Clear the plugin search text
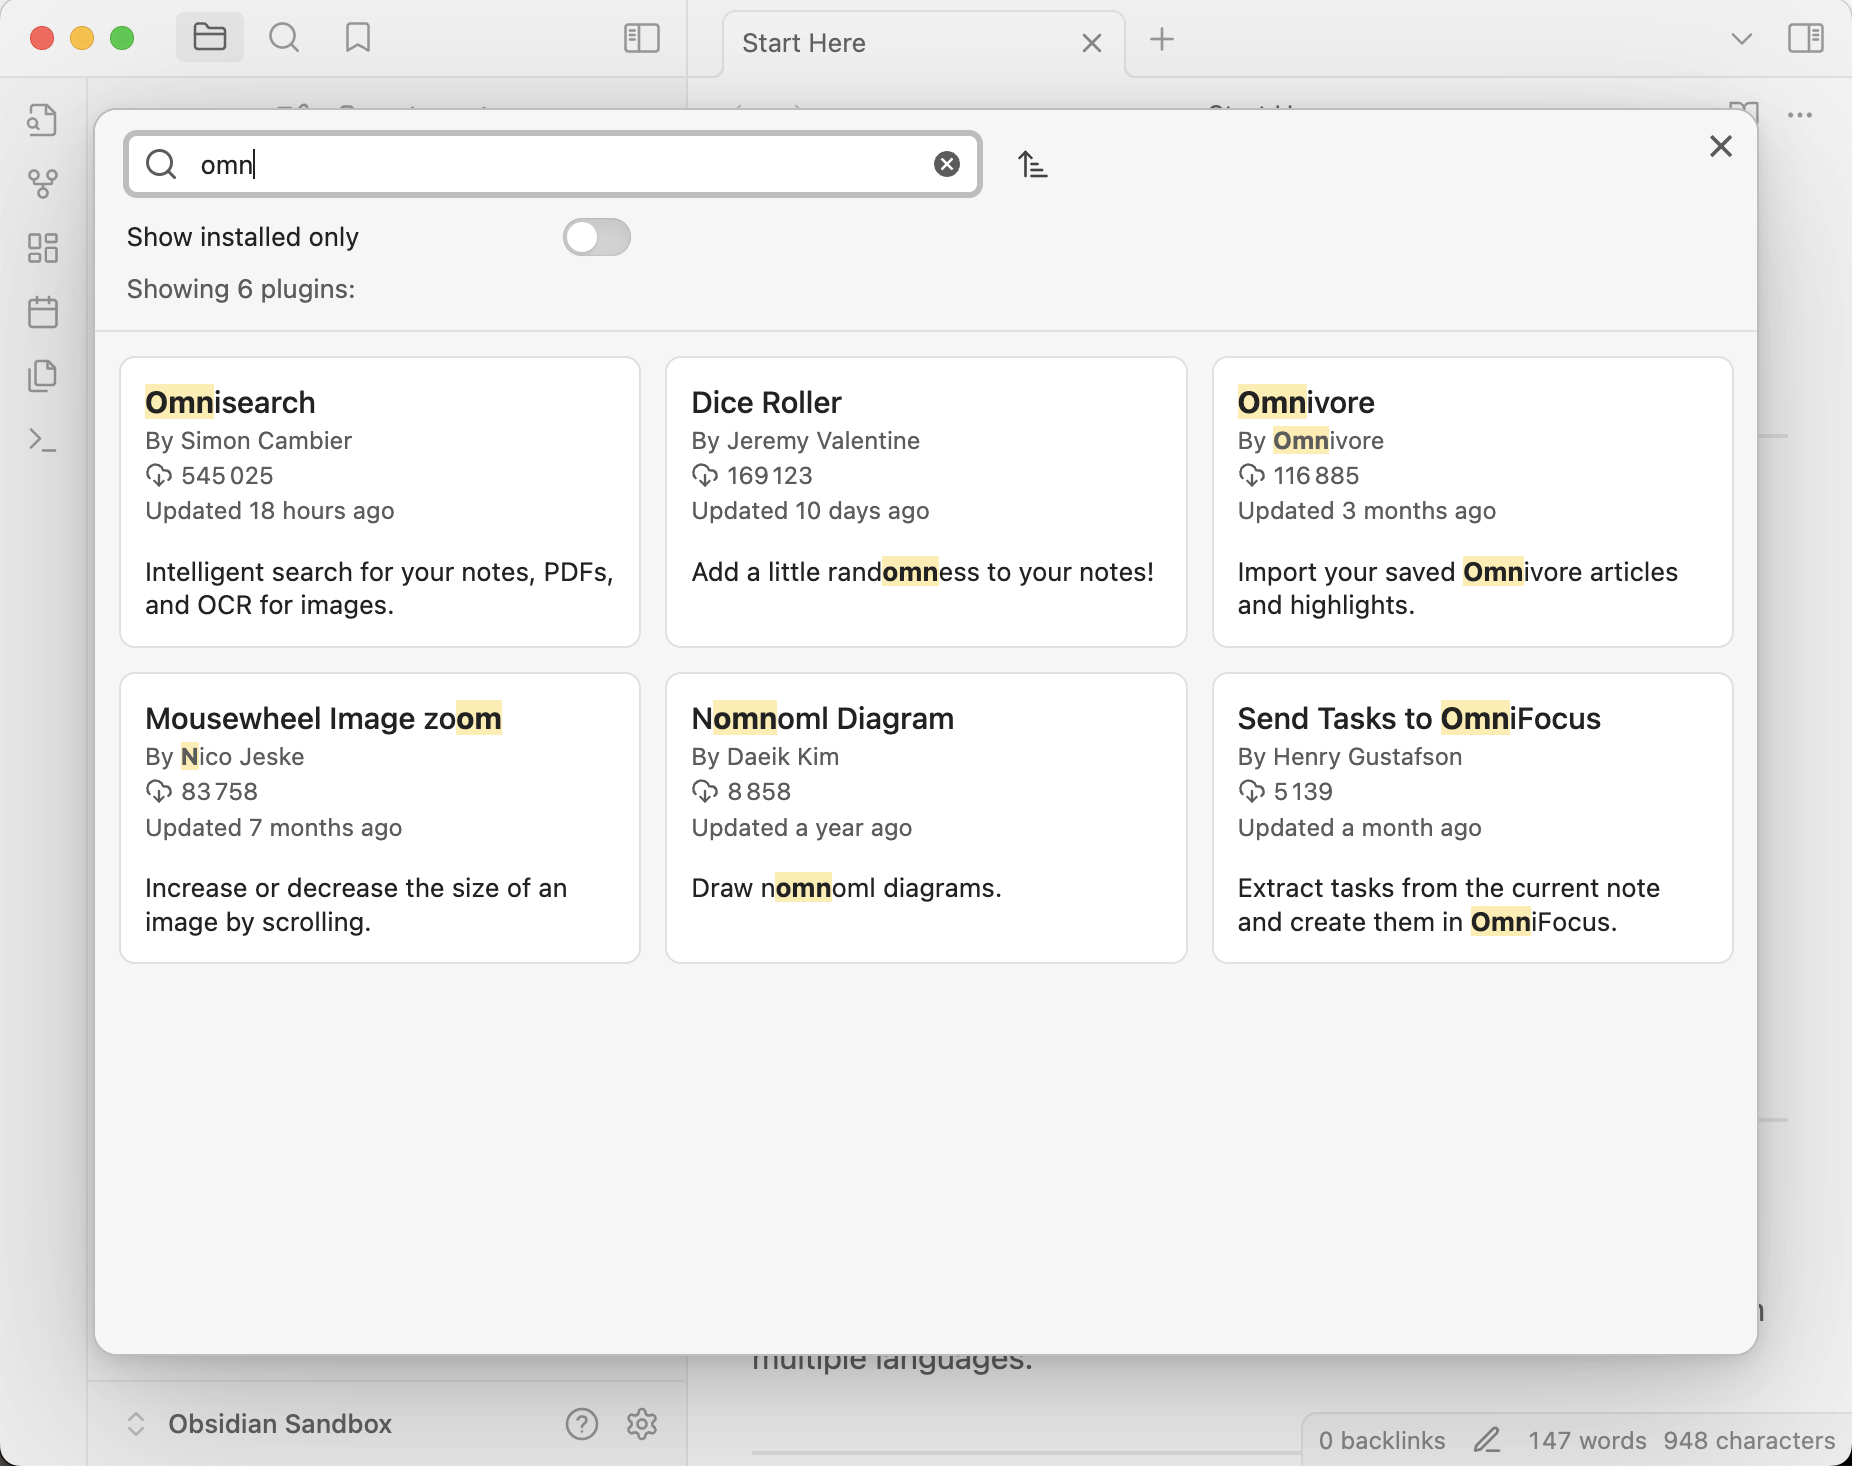Image resolution: width=1852 pixels, height=1466 pixels. tap(946, 164)
